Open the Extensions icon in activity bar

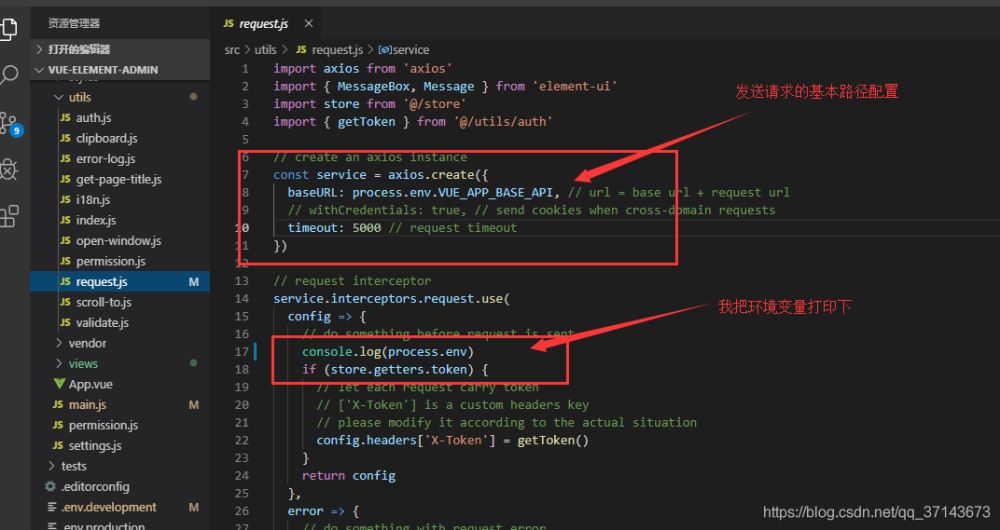(10, 215)
